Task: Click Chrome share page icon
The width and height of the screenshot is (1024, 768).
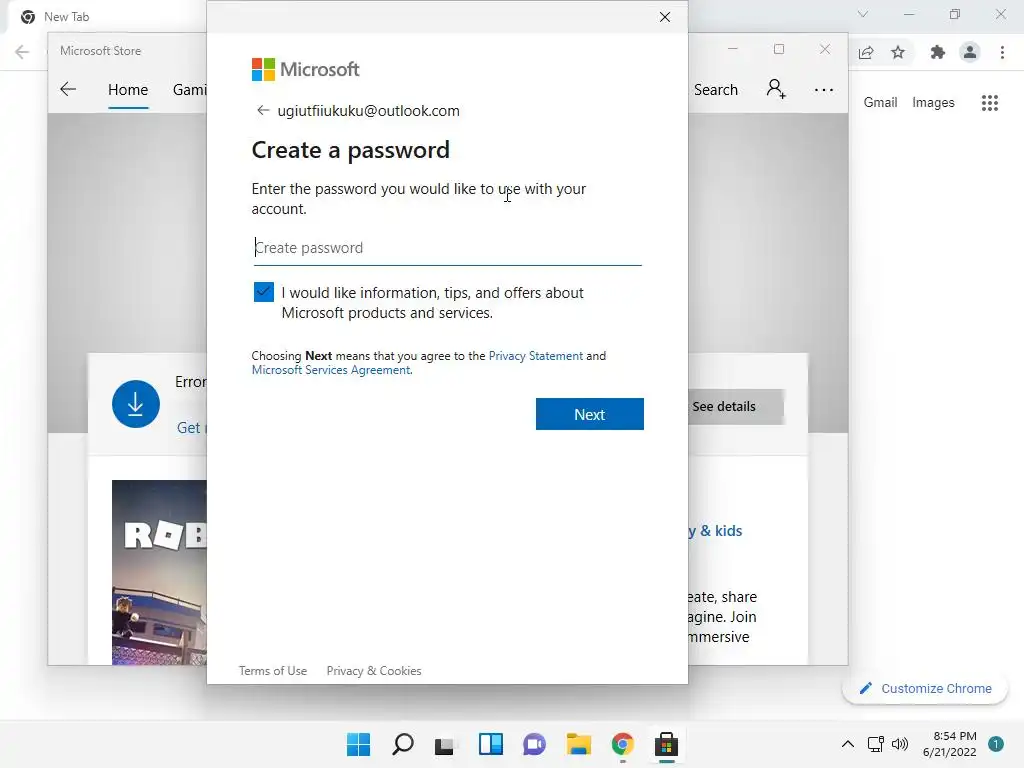Action: click(x=866, y=52)
